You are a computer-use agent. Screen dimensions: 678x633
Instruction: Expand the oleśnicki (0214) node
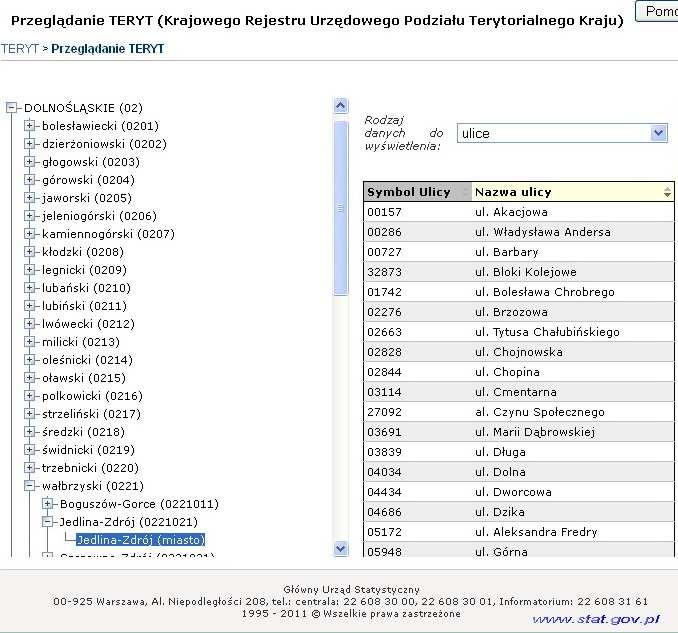(x=29, y=360)
